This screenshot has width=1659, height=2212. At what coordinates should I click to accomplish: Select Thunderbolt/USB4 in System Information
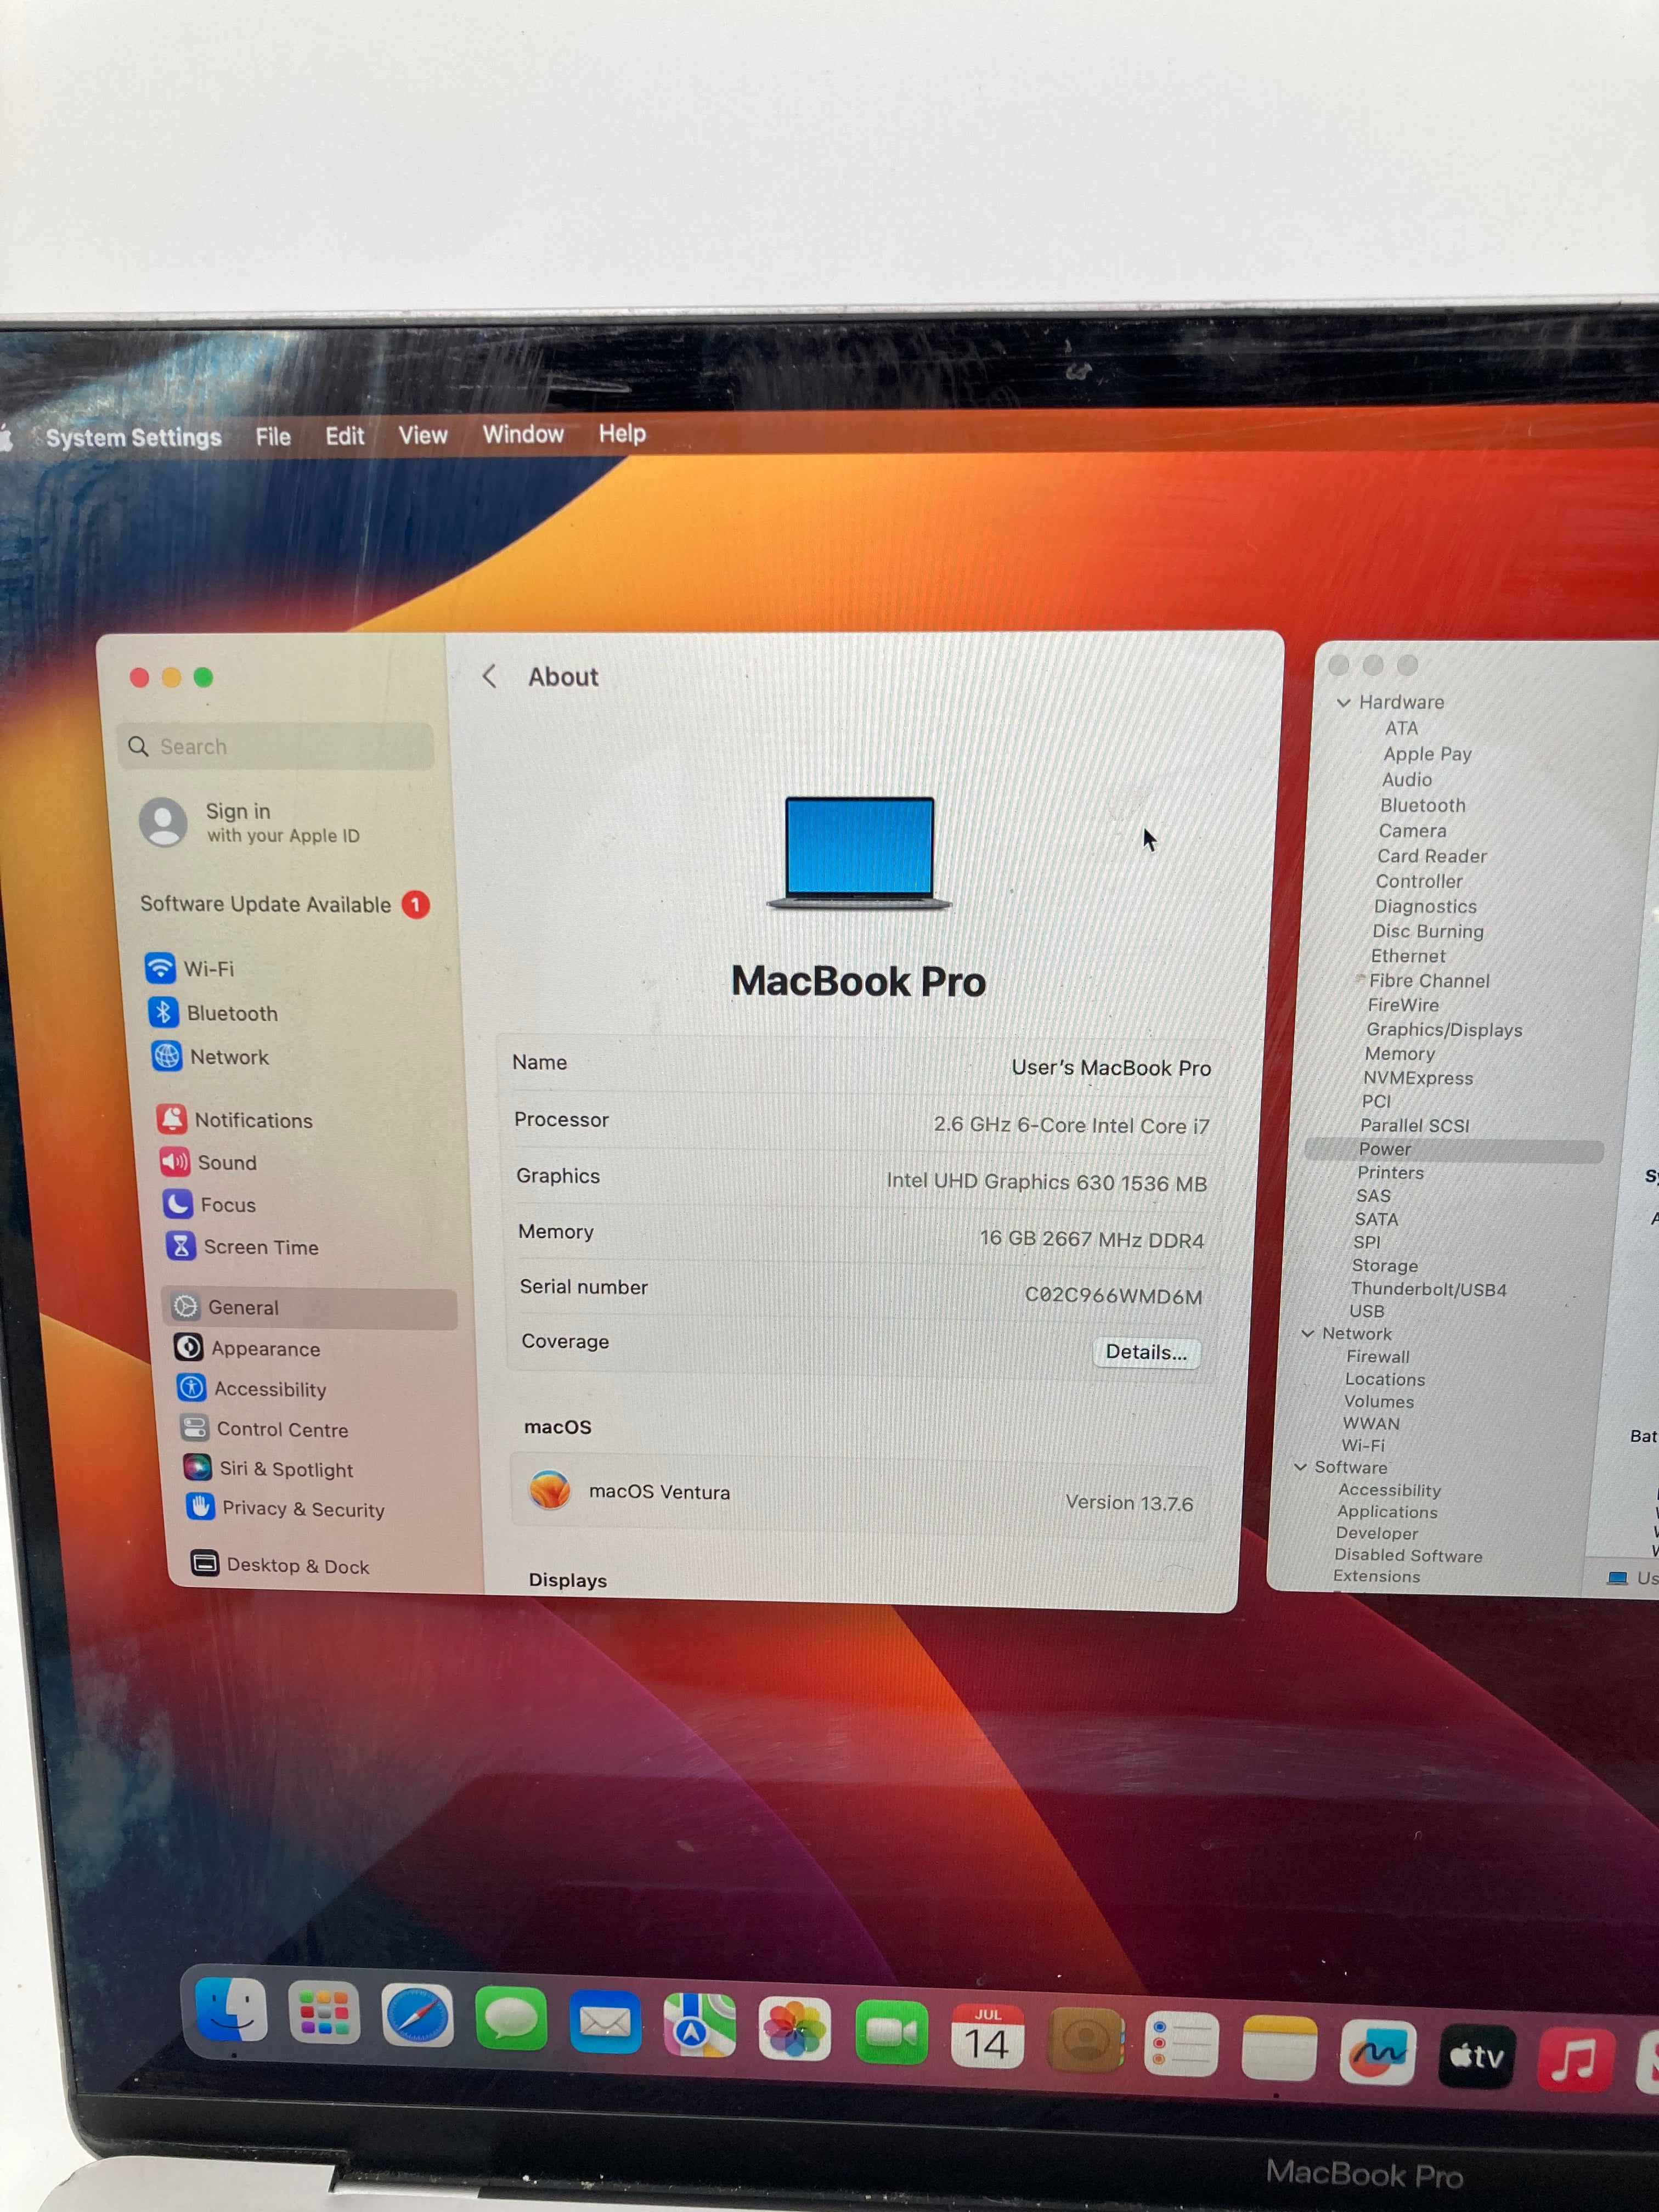pyautogui.click(x=1428, y=1289)
